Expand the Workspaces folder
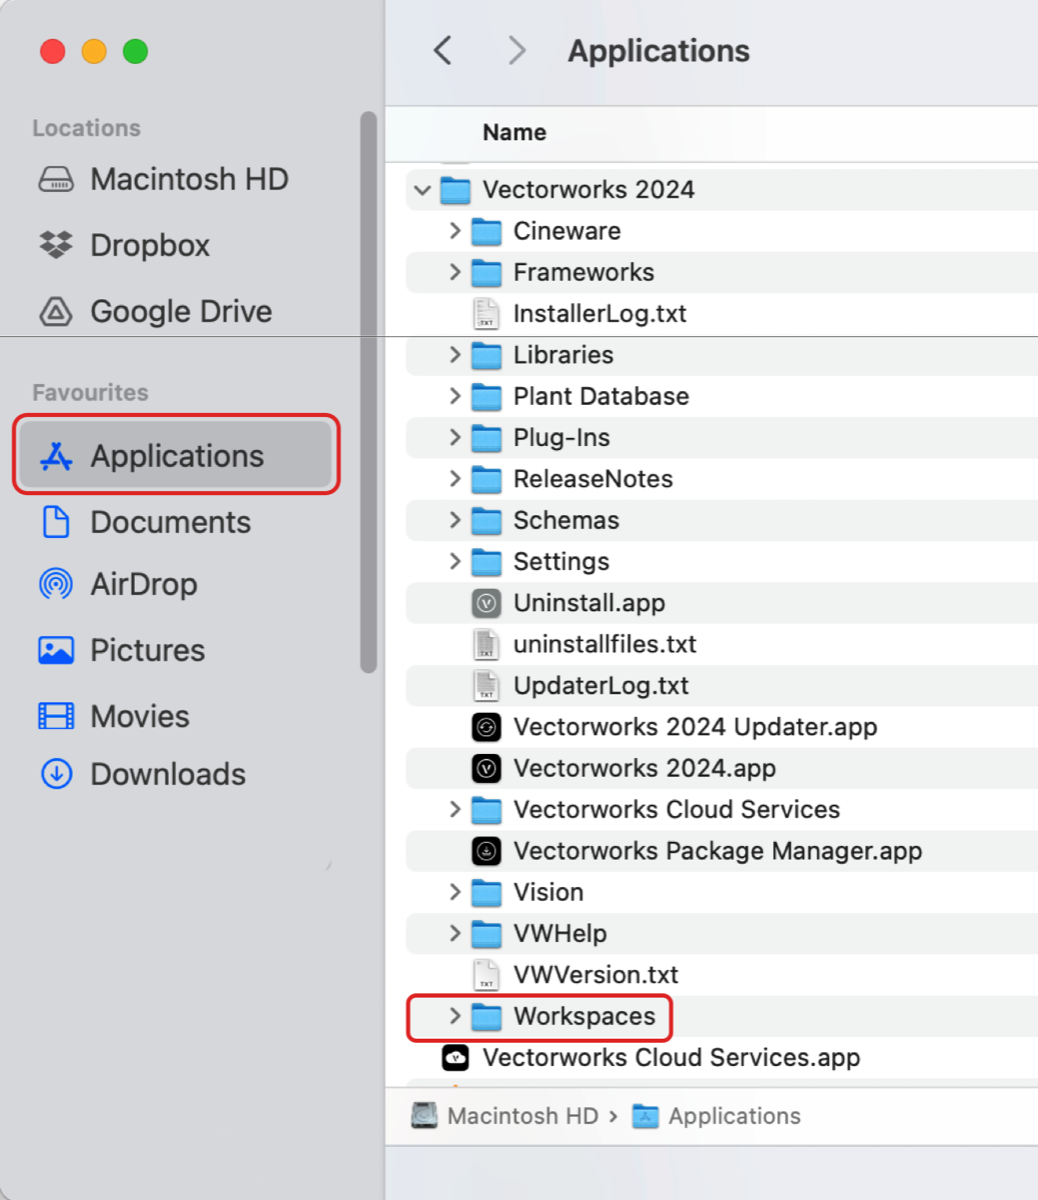1038x1200 pixels. [455, 1016]
